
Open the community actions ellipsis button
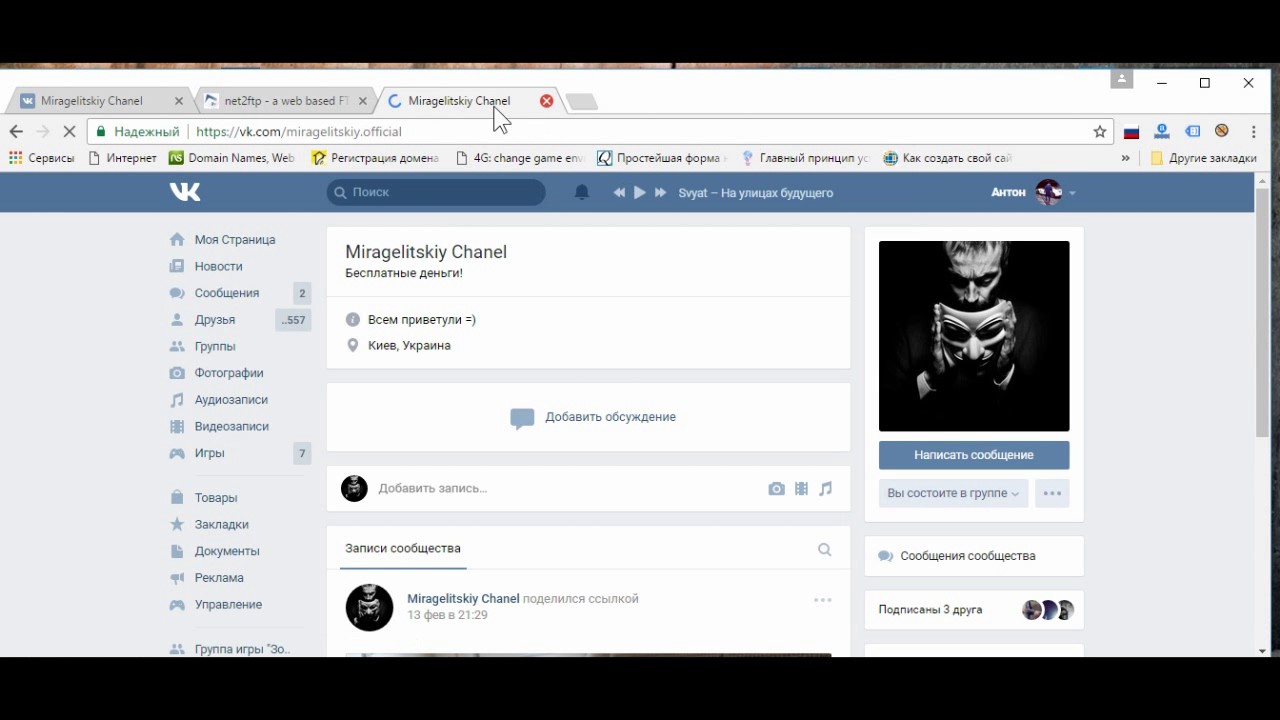pos(1052,493)
